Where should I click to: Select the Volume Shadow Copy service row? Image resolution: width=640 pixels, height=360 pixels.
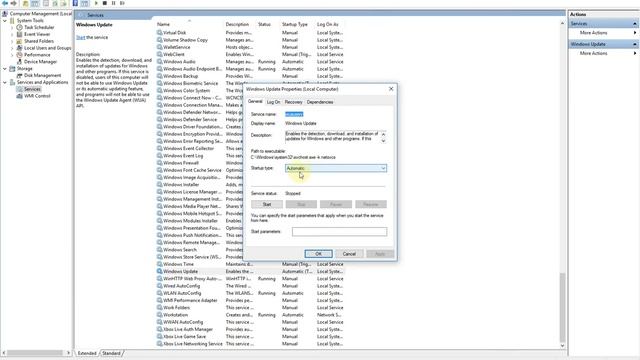tap(250, 40)
